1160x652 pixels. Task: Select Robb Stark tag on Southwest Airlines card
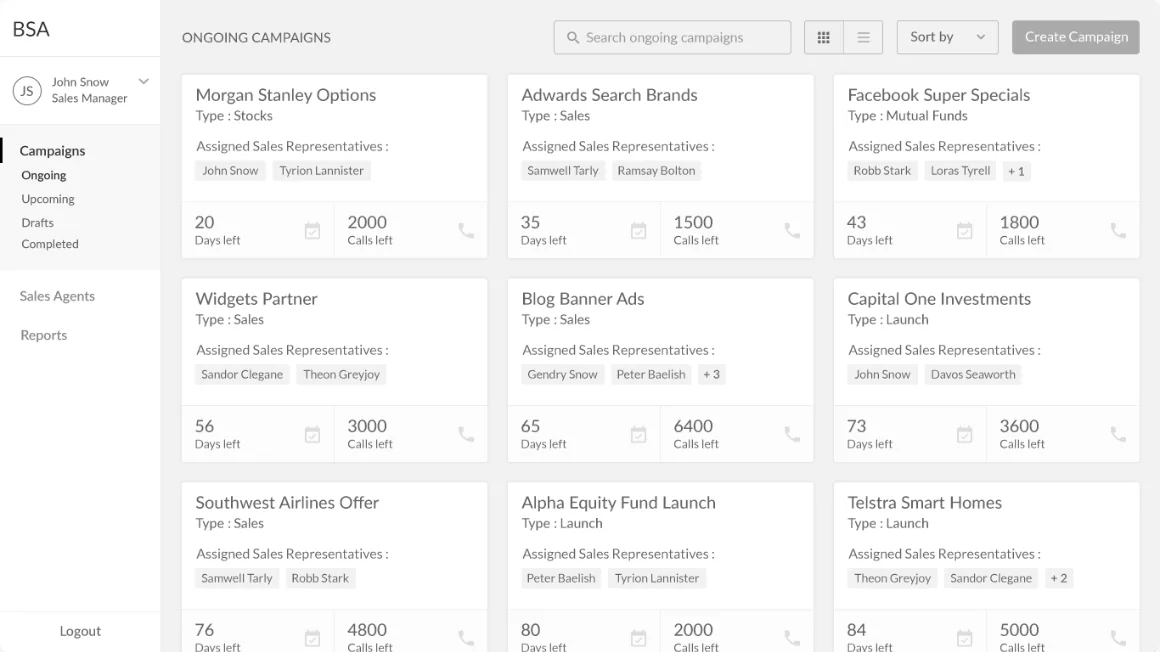coord(320,578)
